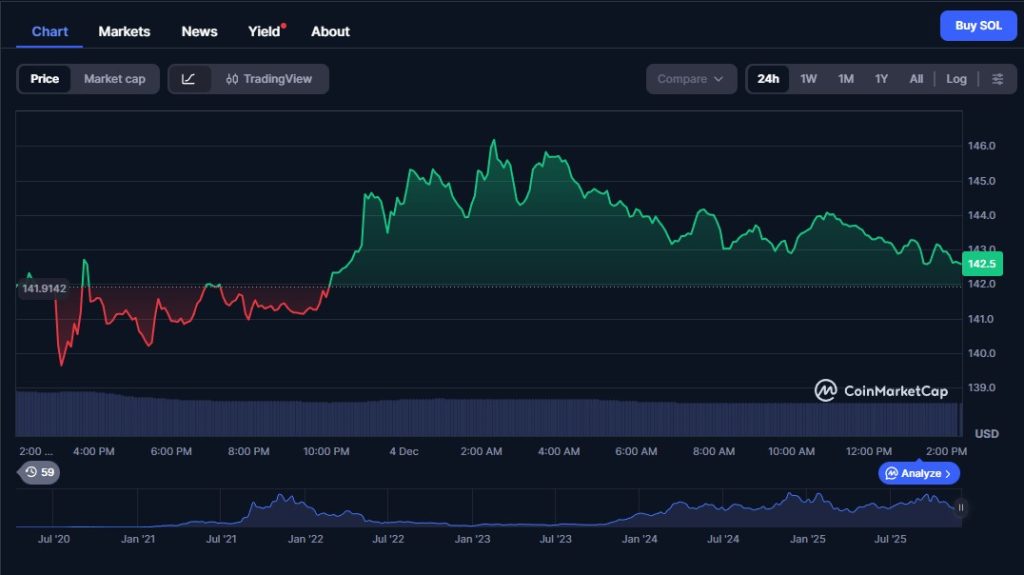Open the Compare dropdown
This screenshot has height=575, width=1024.
pyautogui.click(x=691, y=79)
